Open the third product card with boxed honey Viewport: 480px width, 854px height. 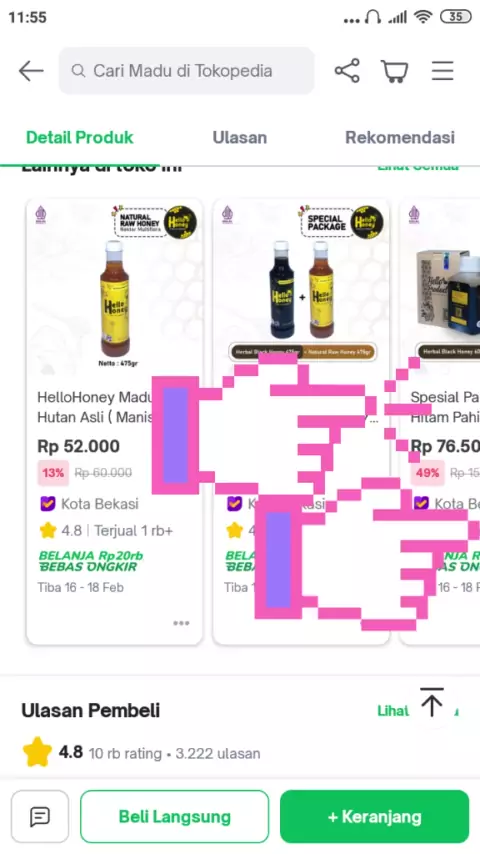pyautogui.click(x=440, y=421)
